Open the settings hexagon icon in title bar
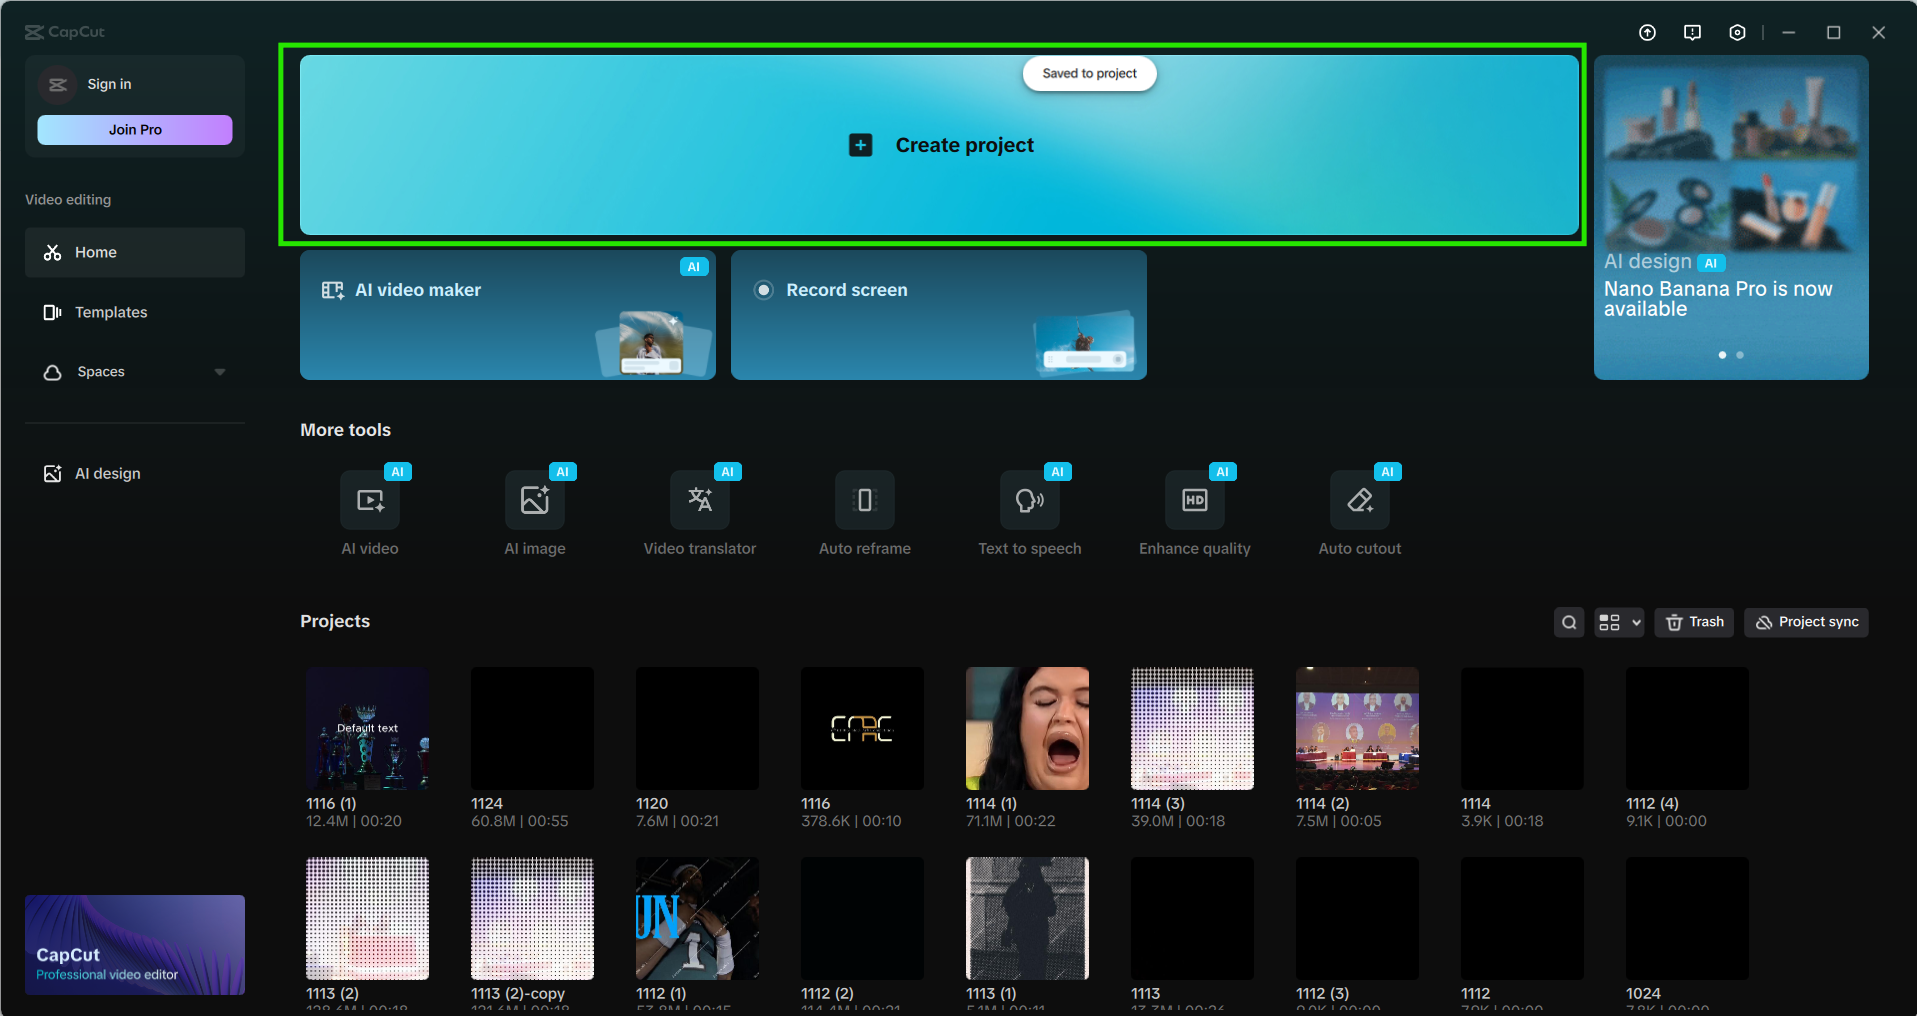This screenshot has width=1917, height=1016. coord(1737,33)
